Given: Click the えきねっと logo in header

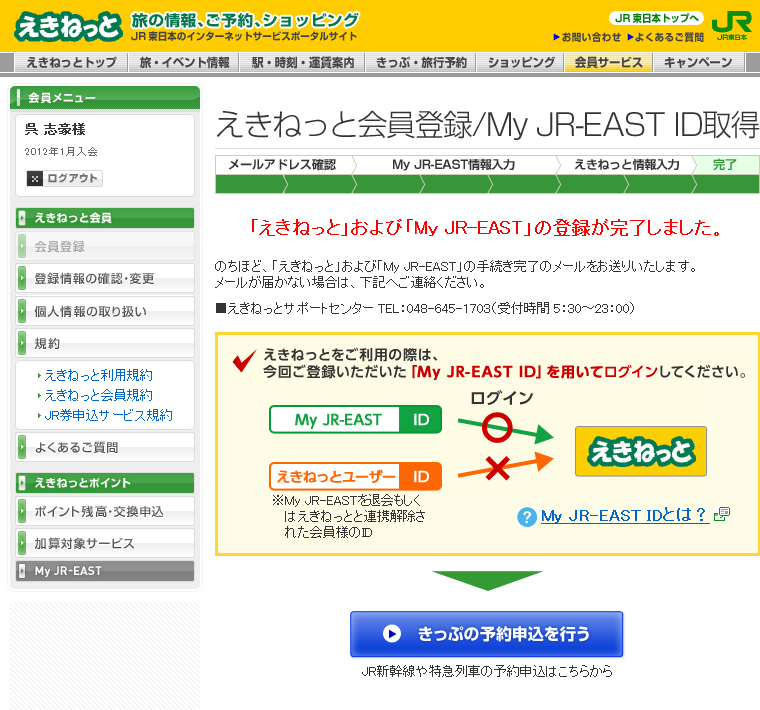Looking at the screenshot, I should 68,27.
